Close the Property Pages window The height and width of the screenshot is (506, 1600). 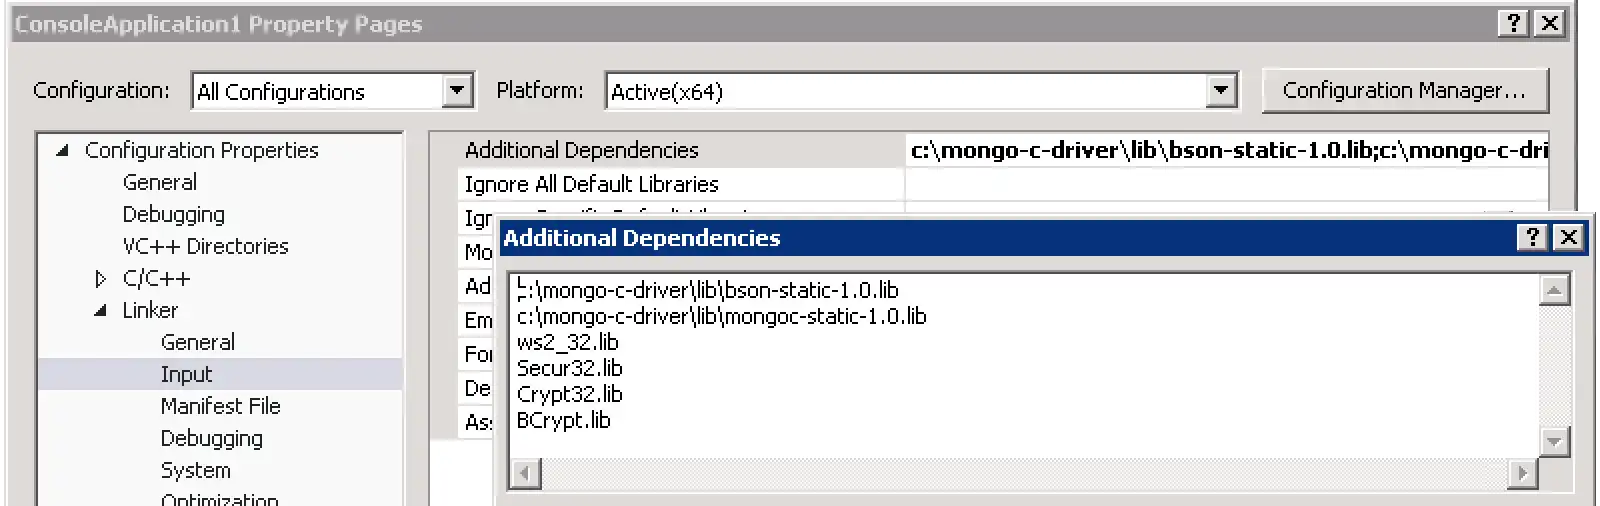click(1550, 23)
